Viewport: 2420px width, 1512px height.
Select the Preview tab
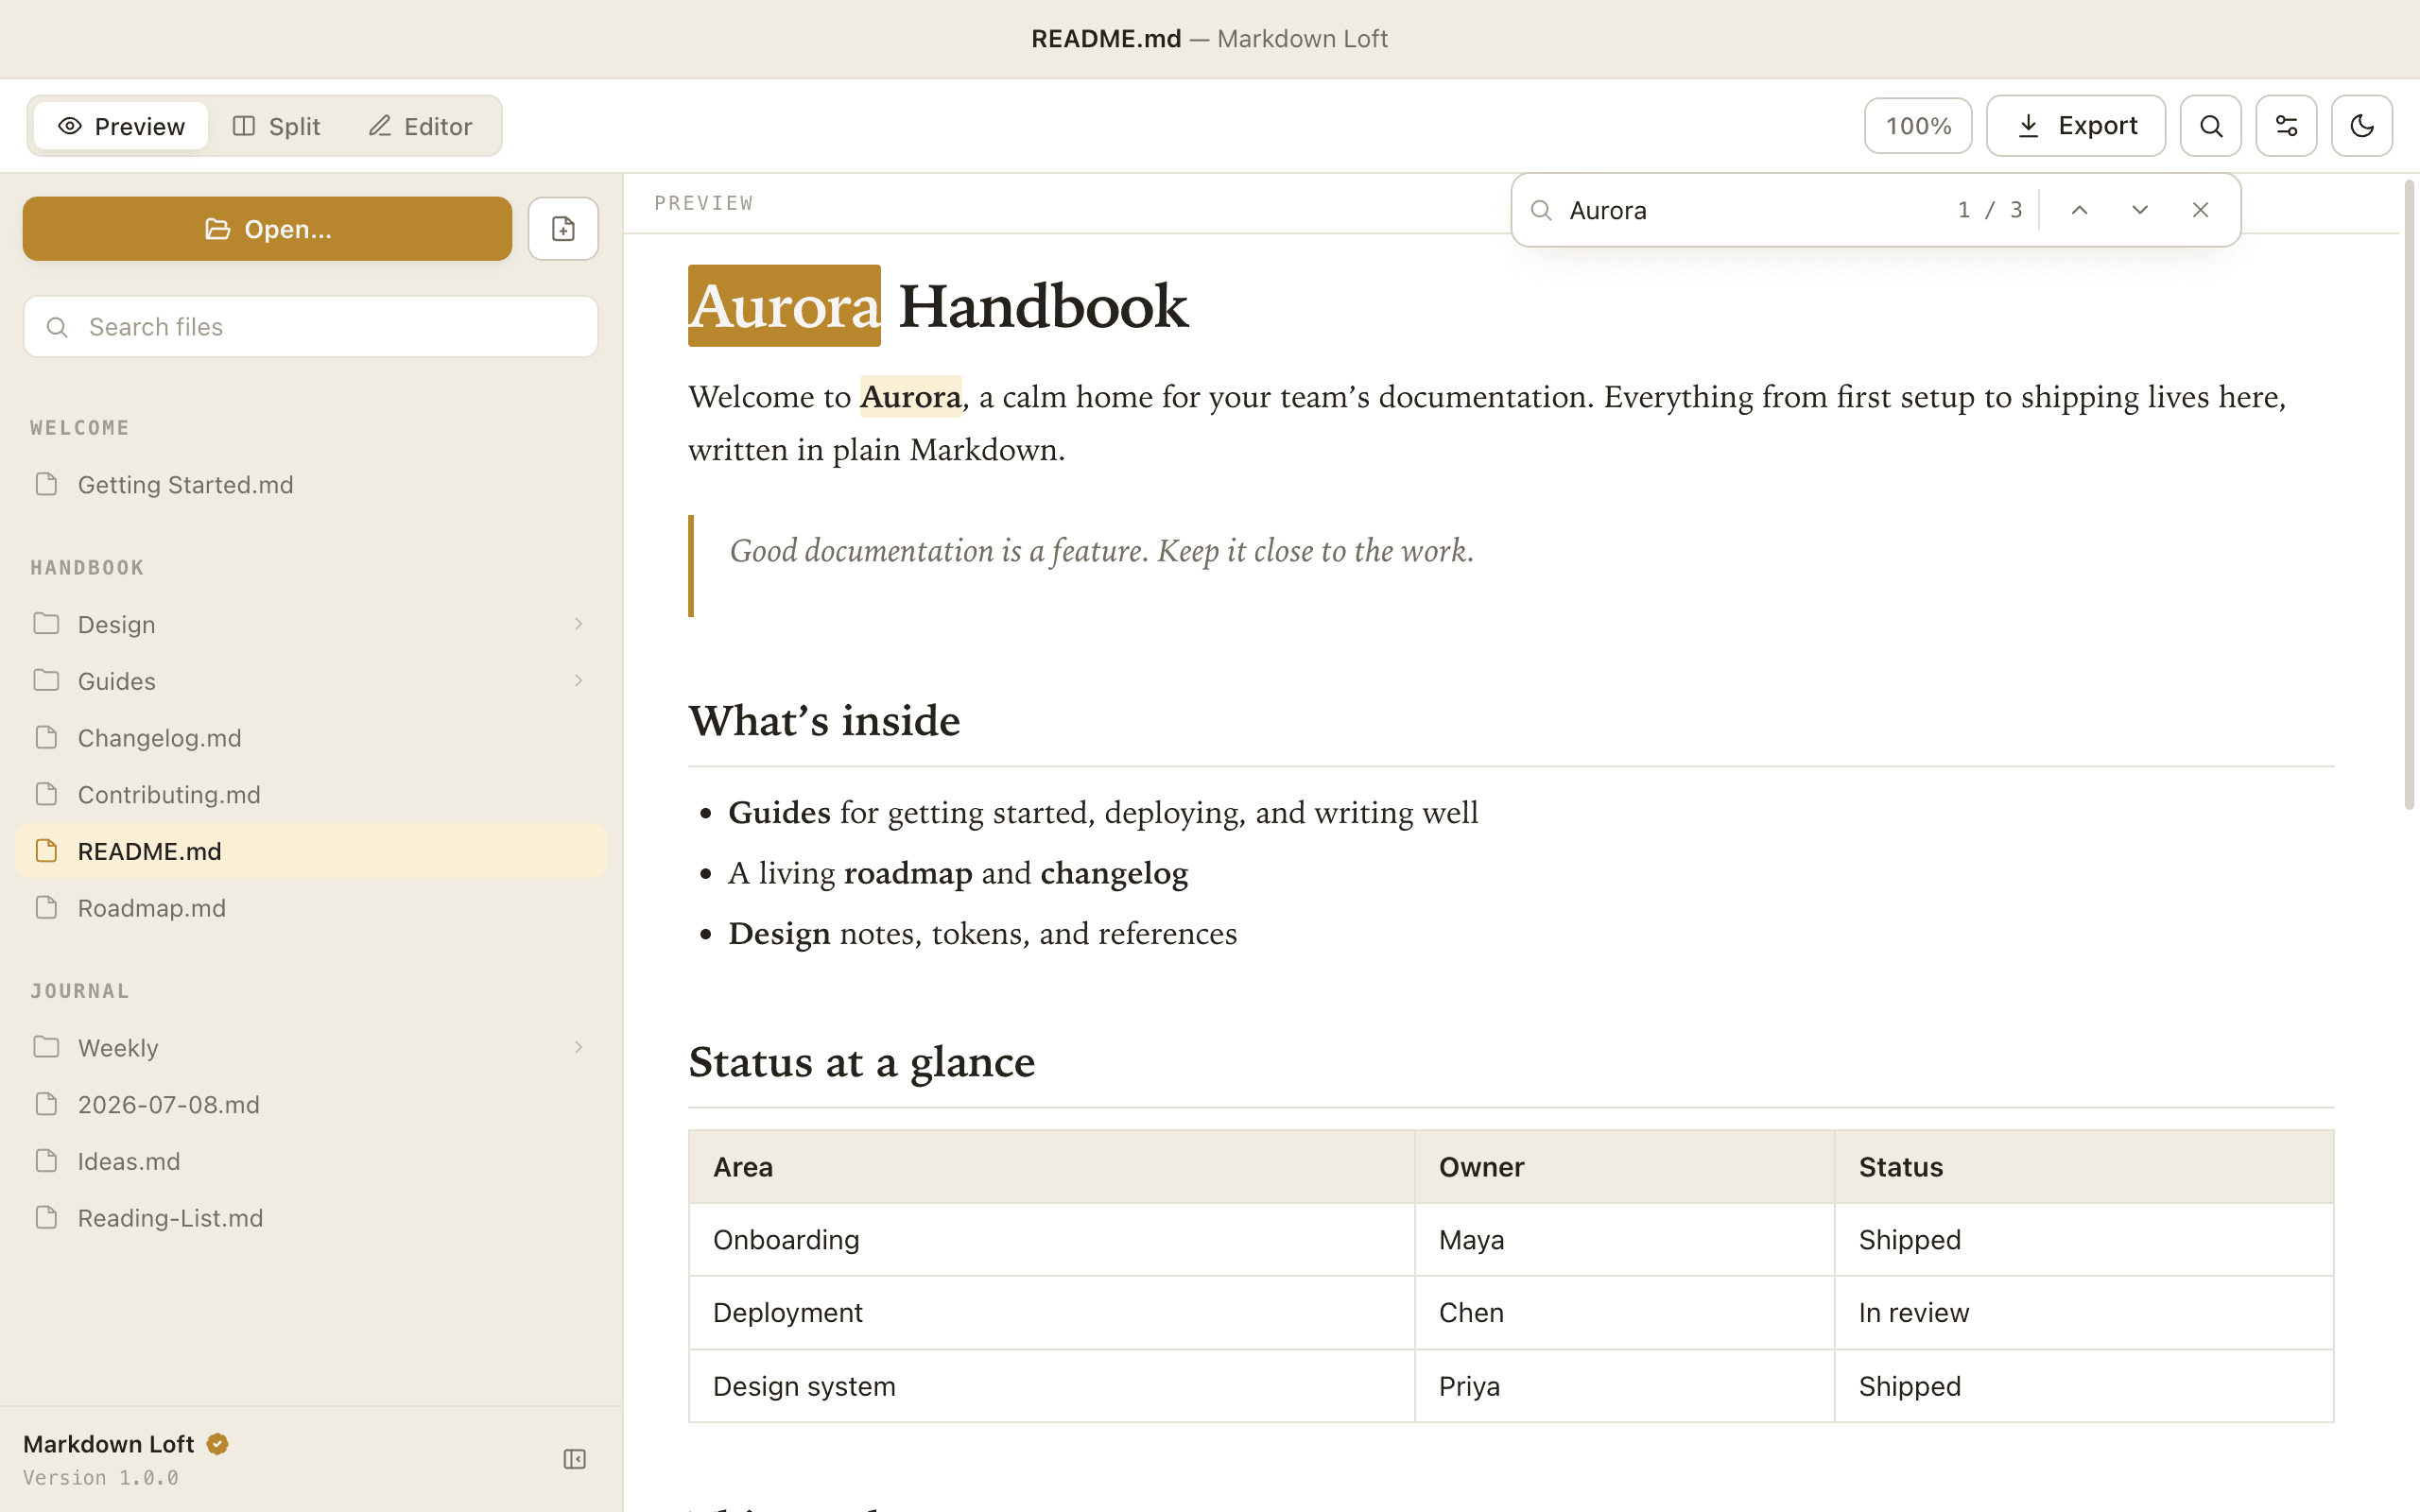point(121,126)
